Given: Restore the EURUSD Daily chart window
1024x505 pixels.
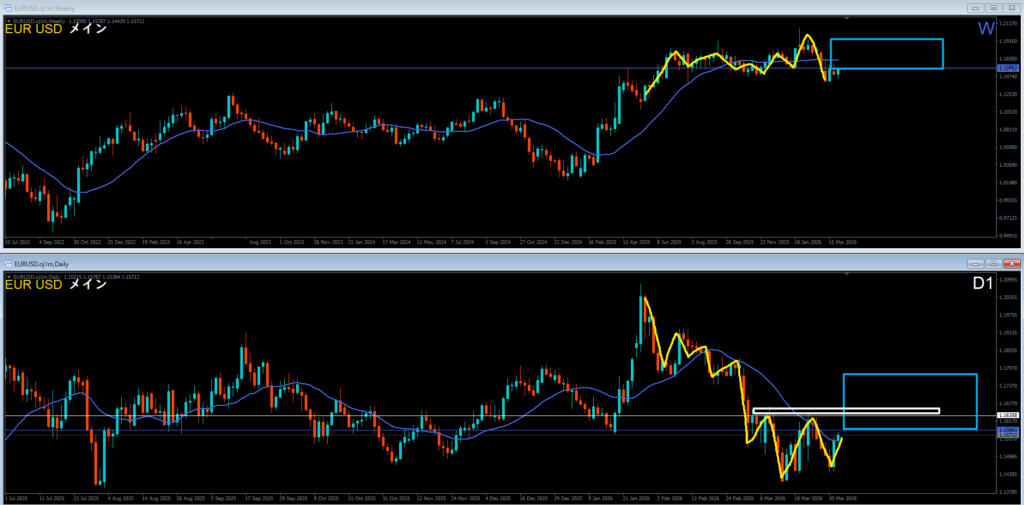Looking at the screenshot, I should [x=993, y=263].
